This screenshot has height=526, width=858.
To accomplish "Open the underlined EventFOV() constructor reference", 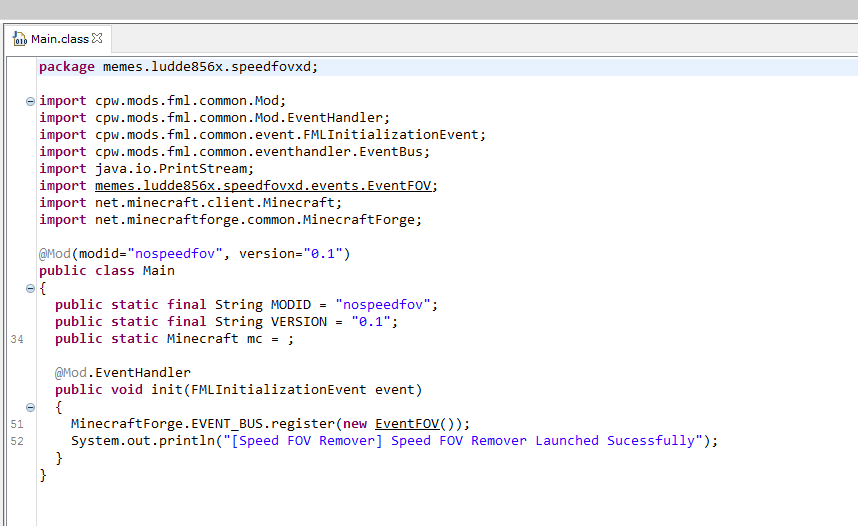I will point(407,424).
